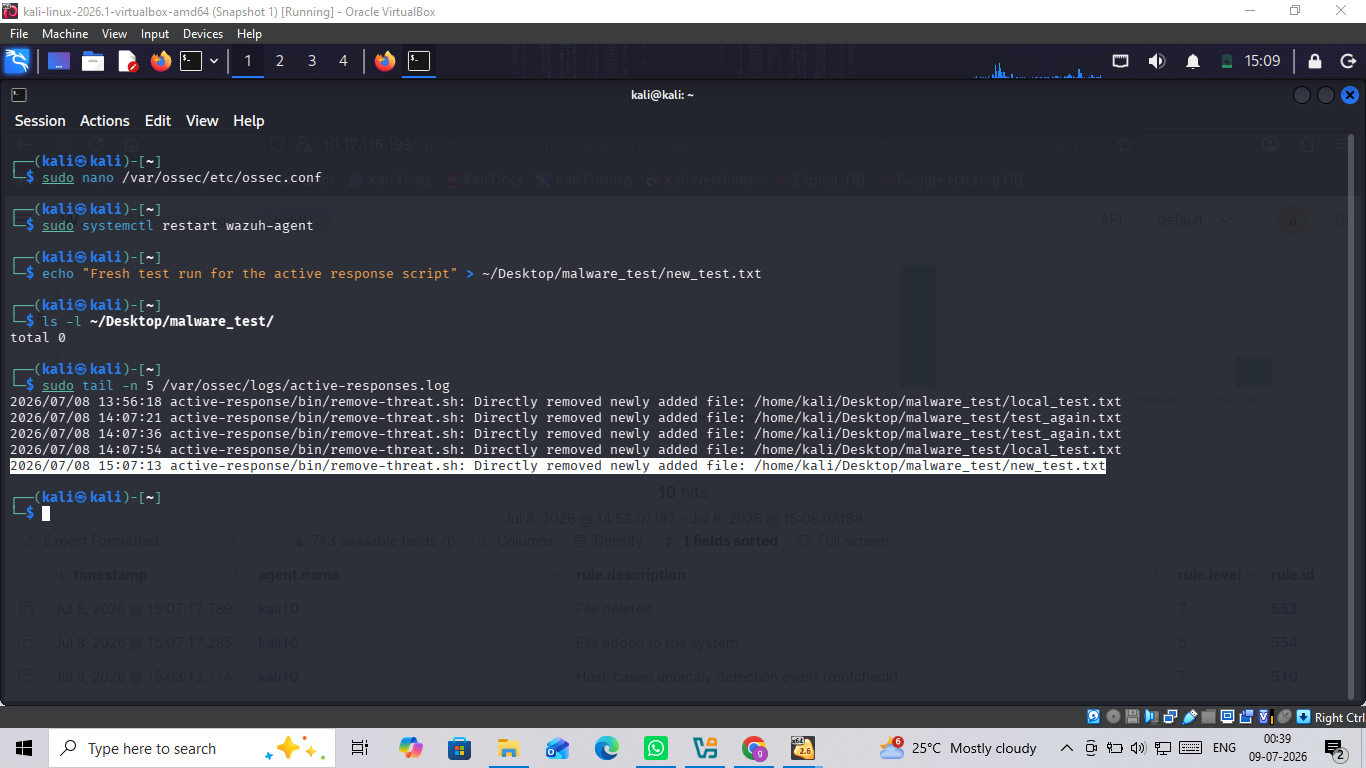Screen dimensions: 1366x768
Task: Open the file manager panel icon
Action: coord(93,61)
